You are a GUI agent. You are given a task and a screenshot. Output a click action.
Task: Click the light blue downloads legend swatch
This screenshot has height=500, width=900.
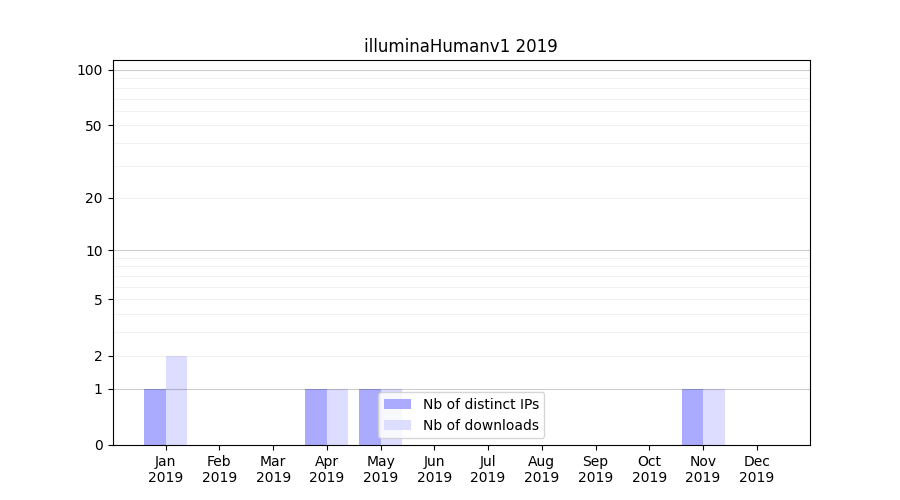tap(397, 426)
